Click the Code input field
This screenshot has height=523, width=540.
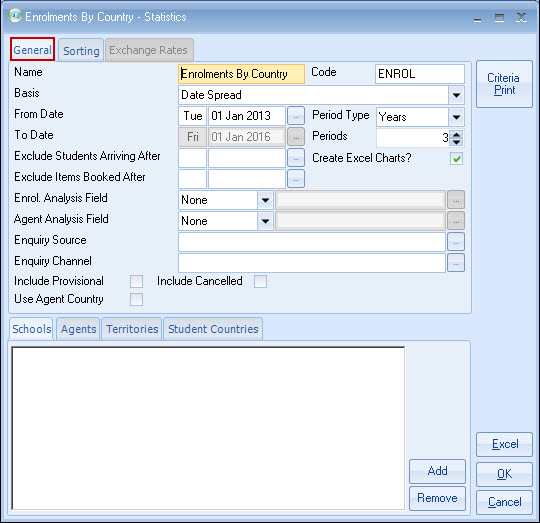(419, 74)
